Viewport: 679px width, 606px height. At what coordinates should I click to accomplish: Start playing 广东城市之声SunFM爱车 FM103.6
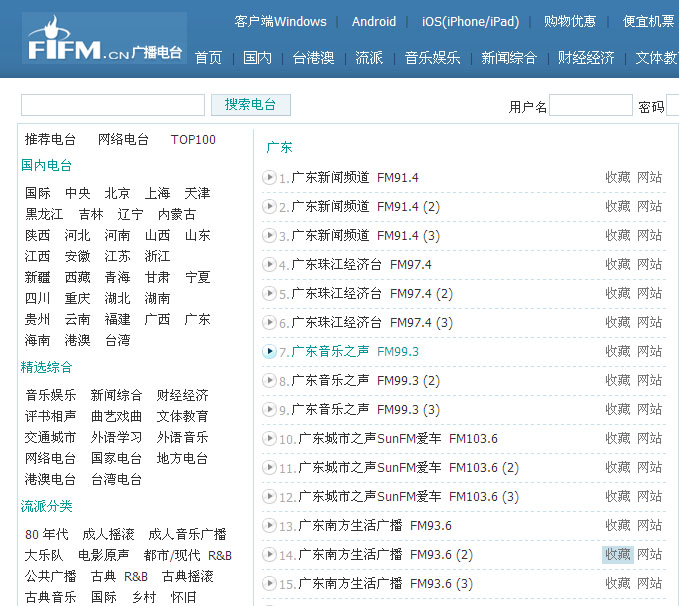(269, 439)
